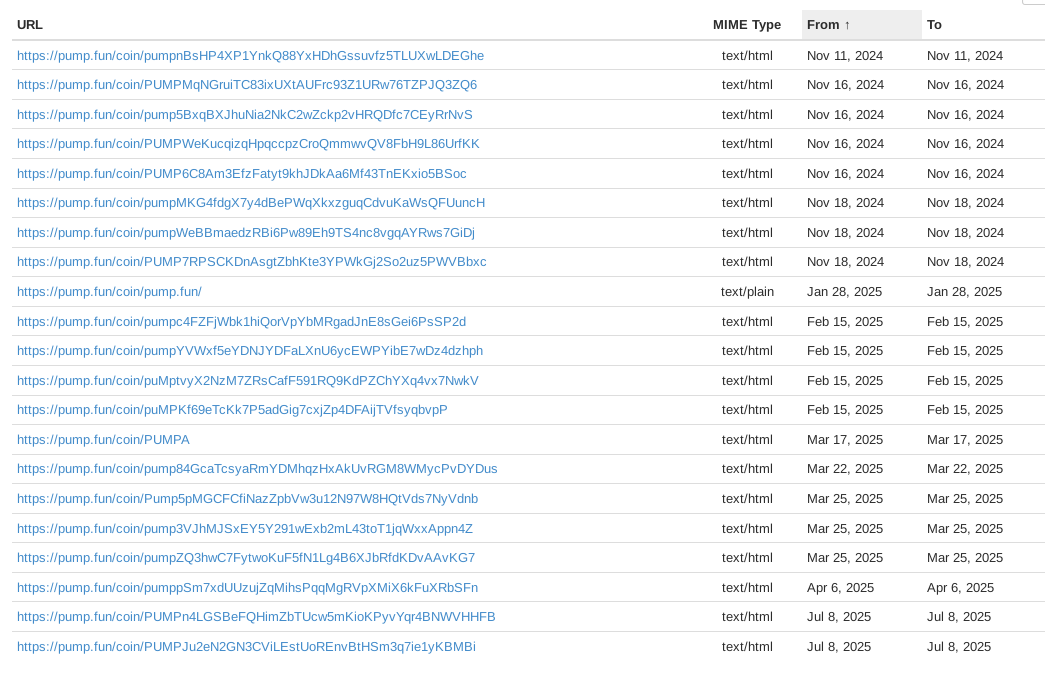Open the PUMPJu2eN2GN3CViLEstUoR coin link

(247, 647)
